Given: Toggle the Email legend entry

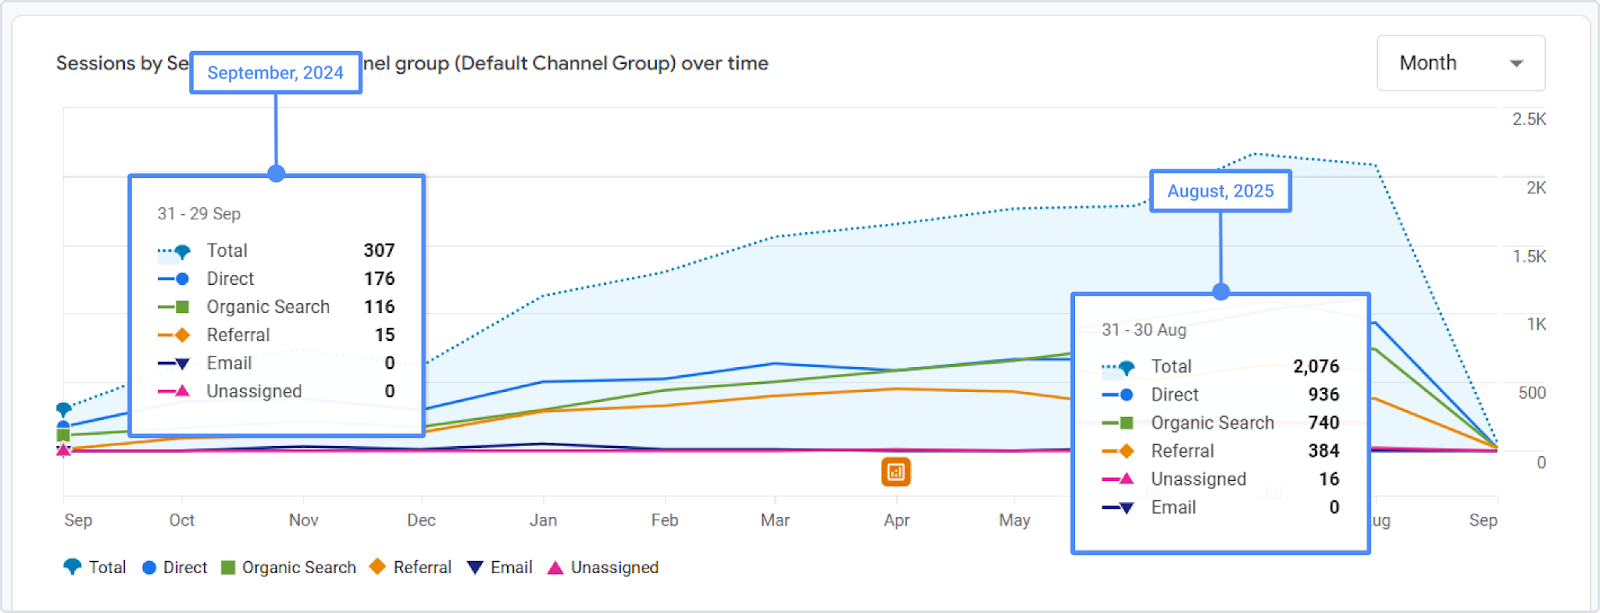Looking at the screenshot, I should pyautogui.click(x=499, y=567).
